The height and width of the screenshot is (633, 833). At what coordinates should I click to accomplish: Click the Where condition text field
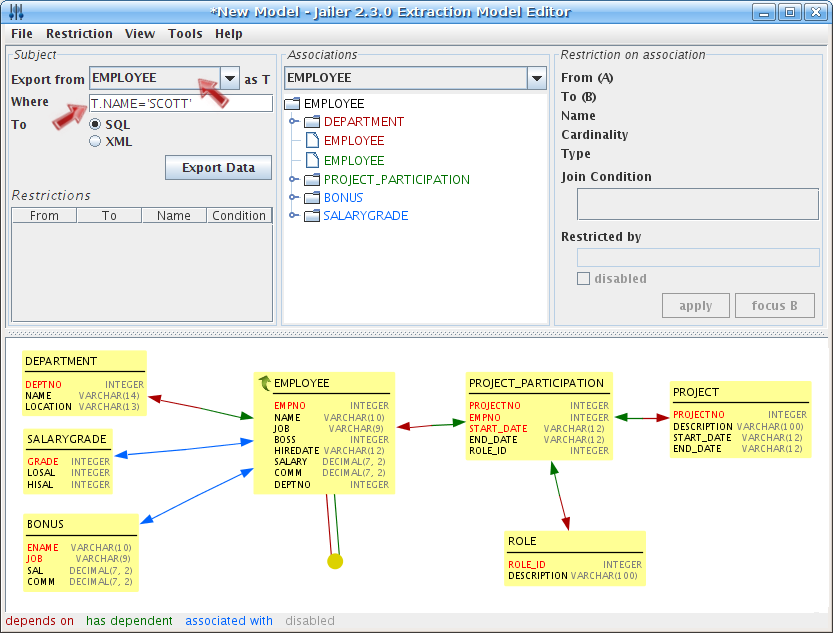pyautogui.click(x=180, y=103)
